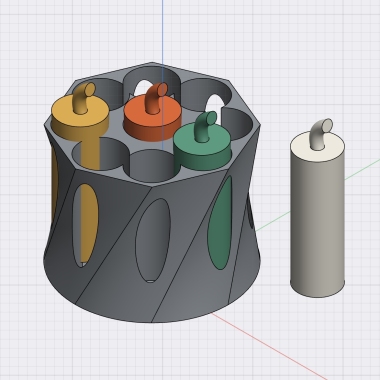This screenshot has width=380, height=380.
Task: Click the empty center oval cutout on holder
Action: (153, 240)
